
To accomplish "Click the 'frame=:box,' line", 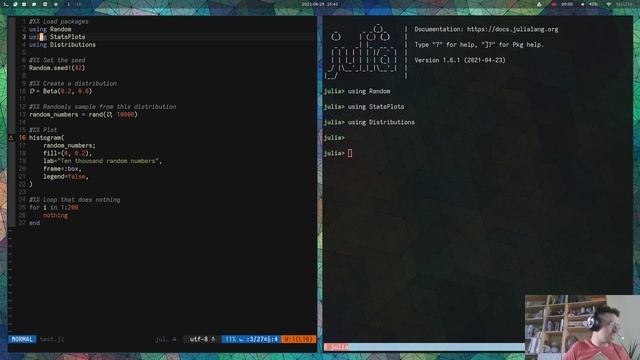I will click(x=62, y=169).
